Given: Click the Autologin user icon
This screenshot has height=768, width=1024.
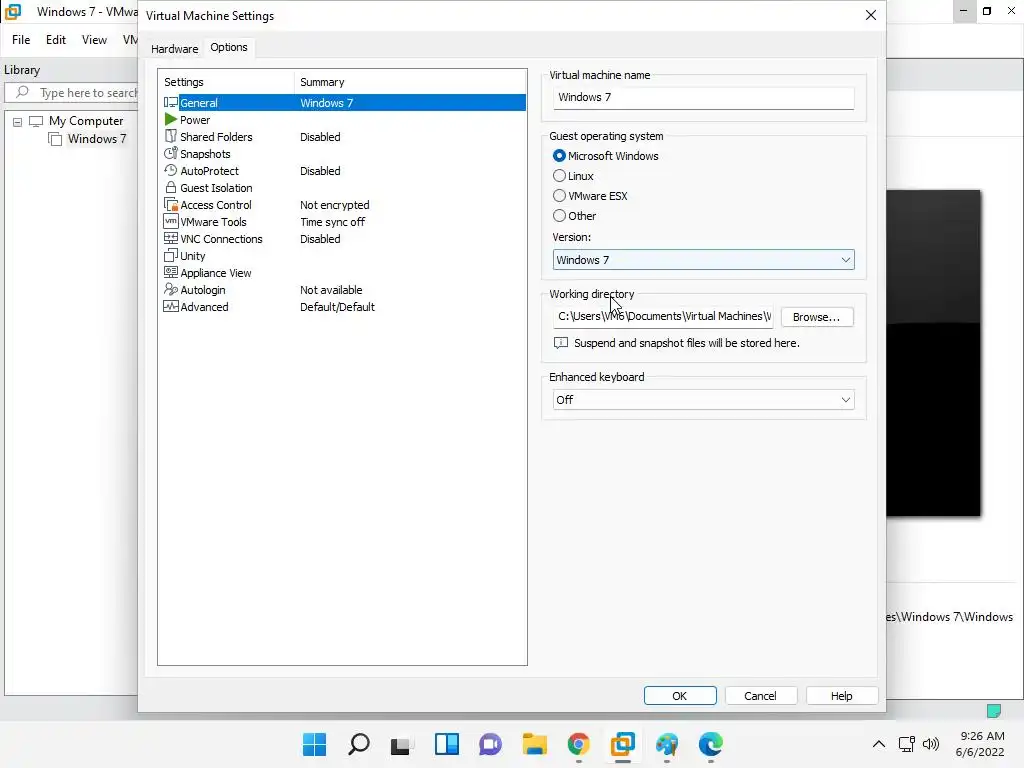Looking at the screenshot, I should coord(170,289).
